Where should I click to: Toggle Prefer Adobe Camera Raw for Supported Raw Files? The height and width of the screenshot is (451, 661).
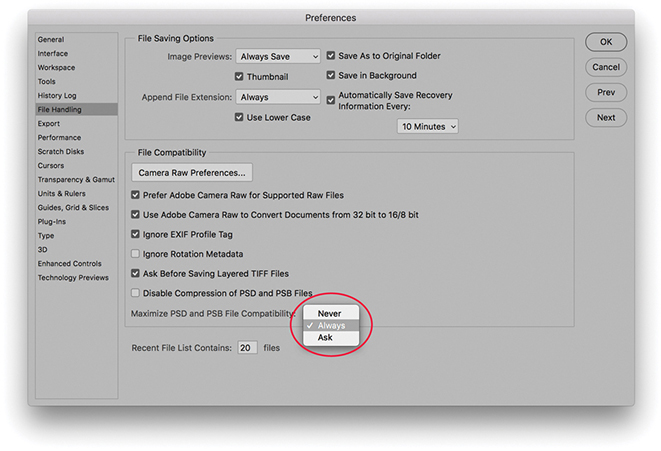(x=135, y=195)
